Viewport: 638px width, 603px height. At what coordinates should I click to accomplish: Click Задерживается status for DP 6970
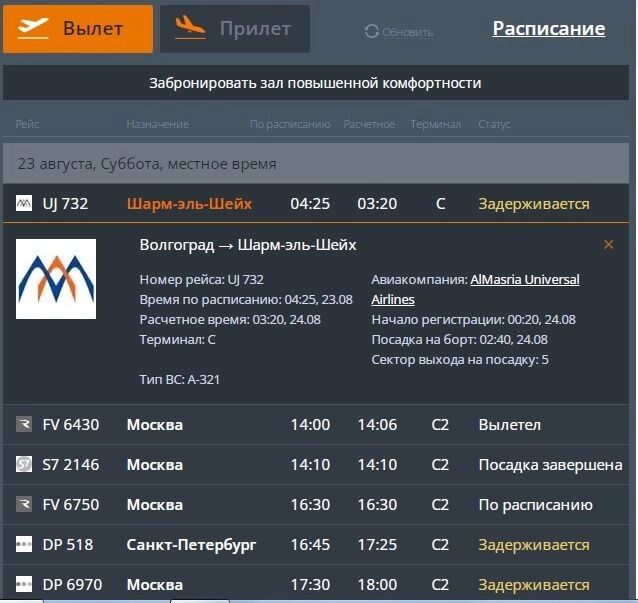pyautogui.click(x=533, y=585)
